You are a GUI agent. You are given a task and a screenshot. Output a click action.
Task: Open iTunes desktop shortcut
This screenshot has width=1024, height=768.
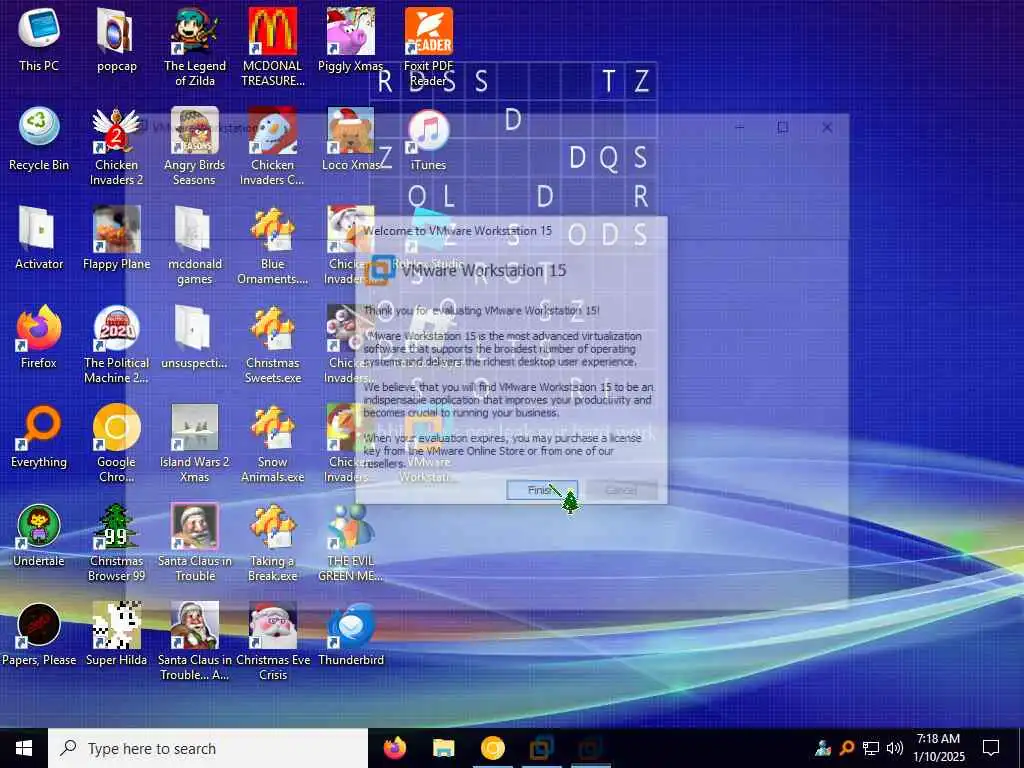click(428, 139)
